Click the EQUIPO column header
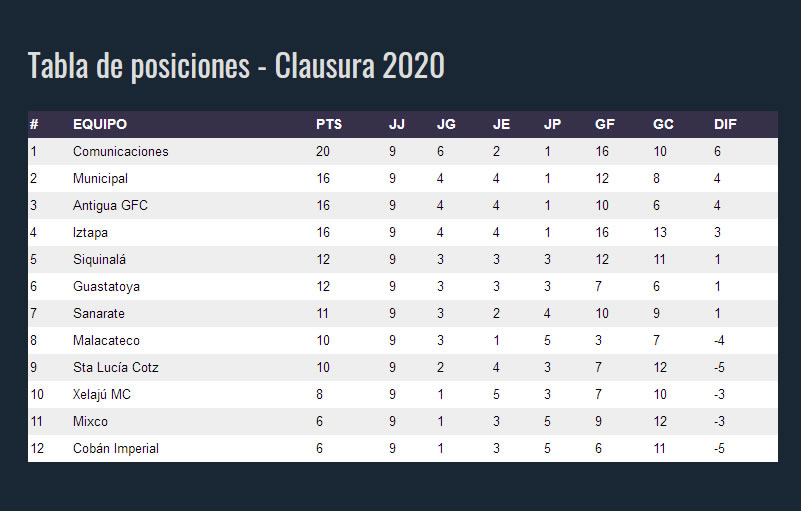Screen dimensions: 801x511 (100, 124)
